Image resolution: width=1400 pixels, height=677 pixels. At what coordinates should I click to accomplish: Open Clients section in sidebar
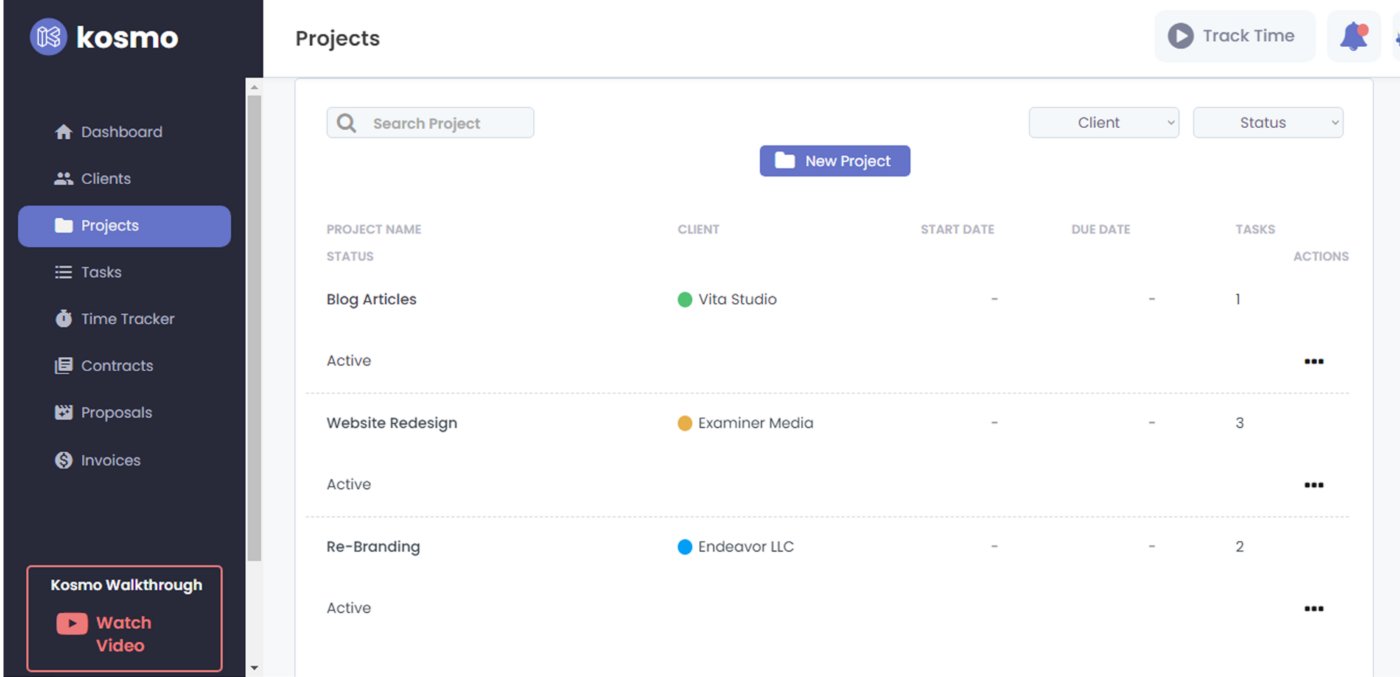pyautogui.click(x=105, y=179)
